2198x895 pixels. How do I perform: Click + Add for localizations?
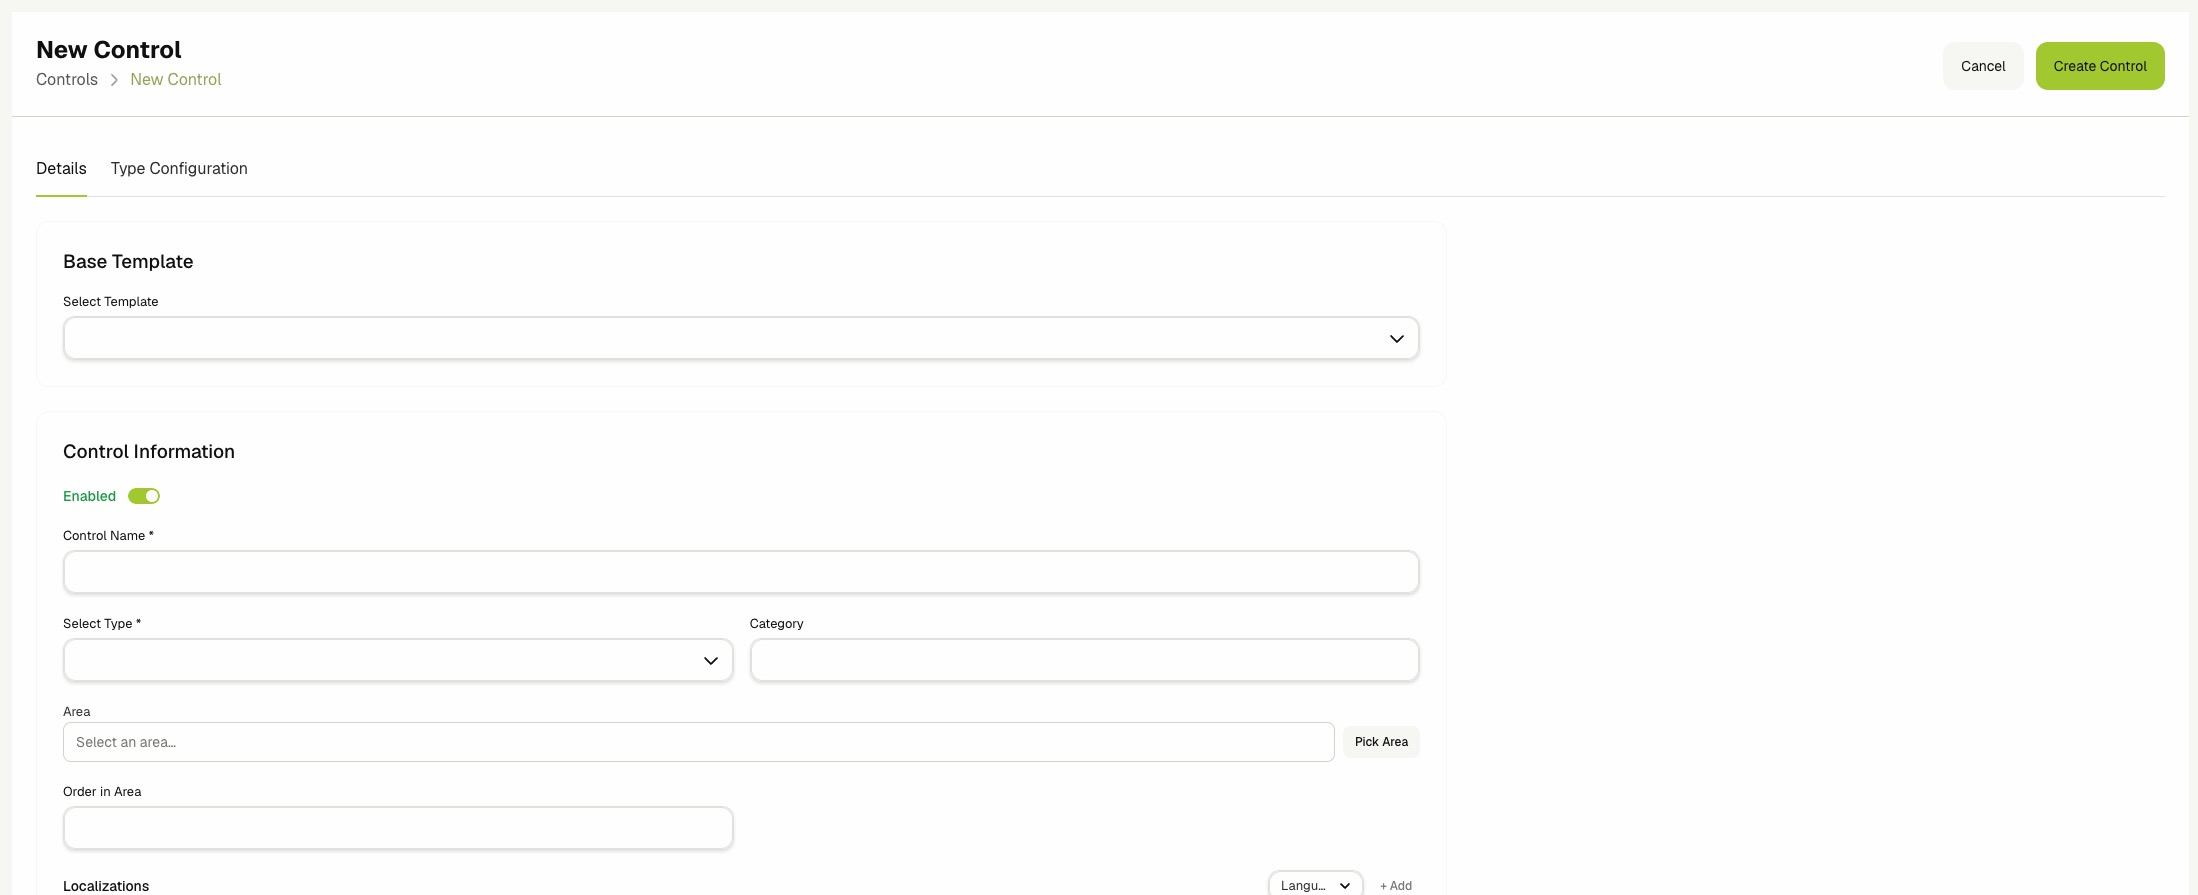[1396, 885]
